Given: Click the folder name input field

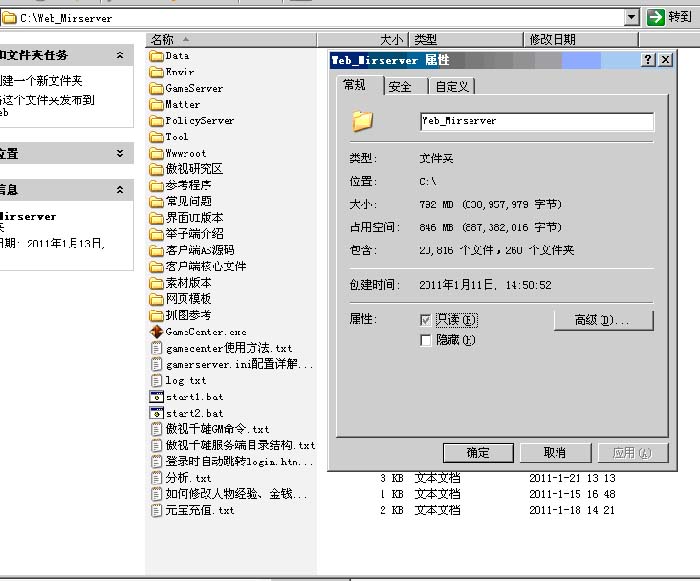Looking at the screenshot, I should [x=536, y=121].
